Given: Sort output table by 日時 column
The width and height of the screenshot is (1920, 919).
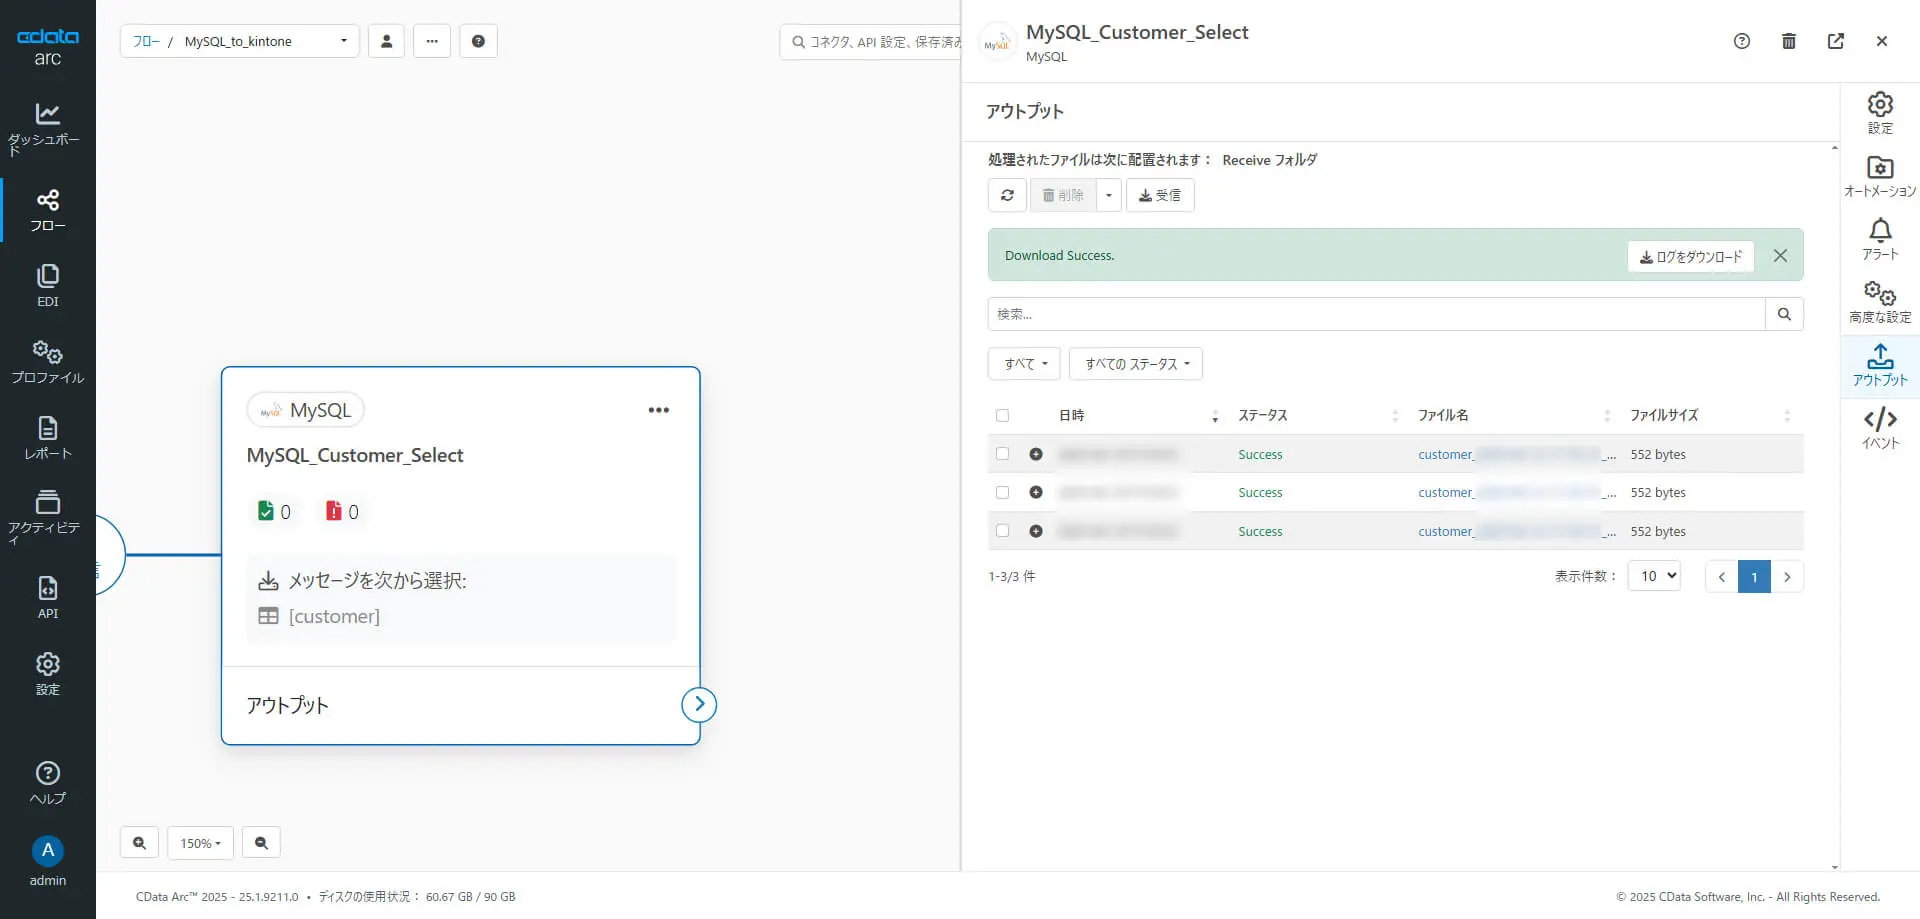Looking at the screenshot, I should (1138, 416).
